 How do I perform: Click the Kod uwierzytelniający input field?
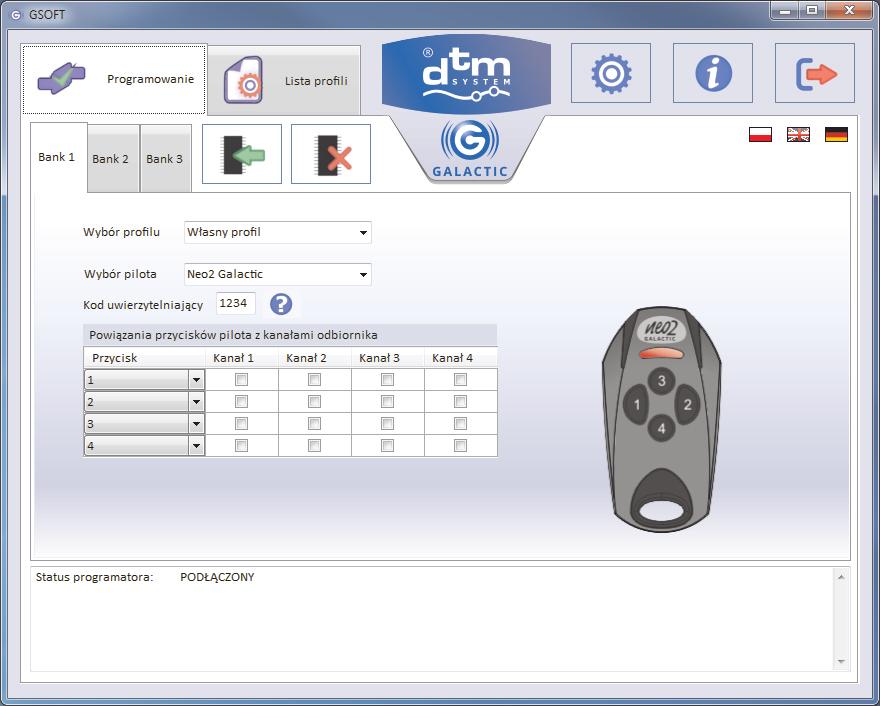click(236, 304)
